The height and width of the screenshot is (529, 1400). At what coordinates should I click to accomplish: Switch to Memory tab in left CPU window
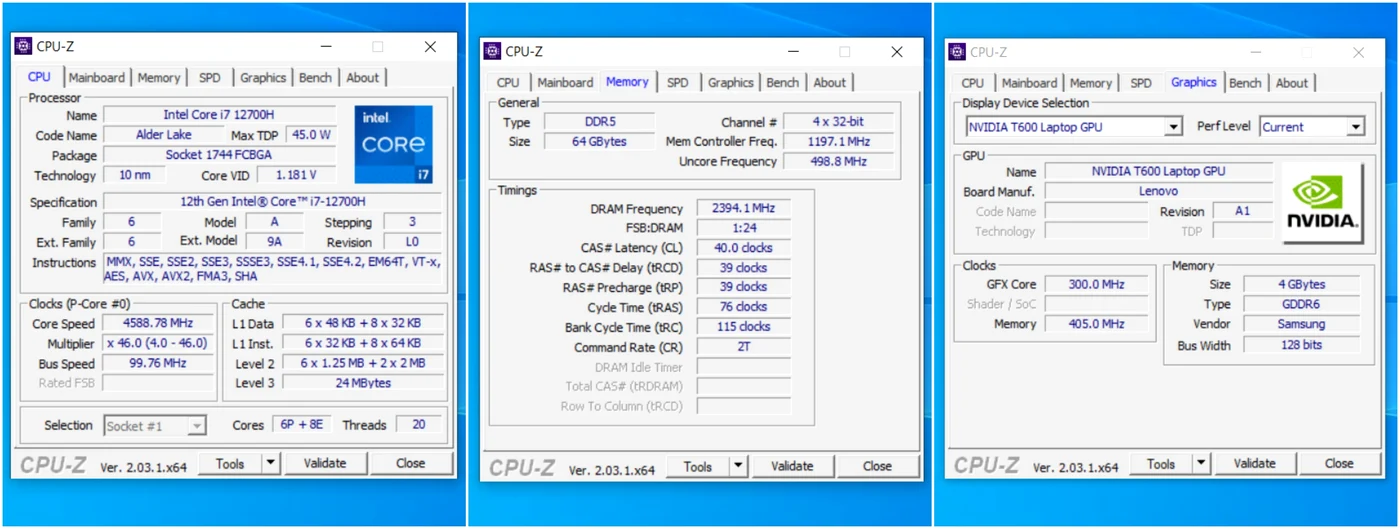(159, 77)
